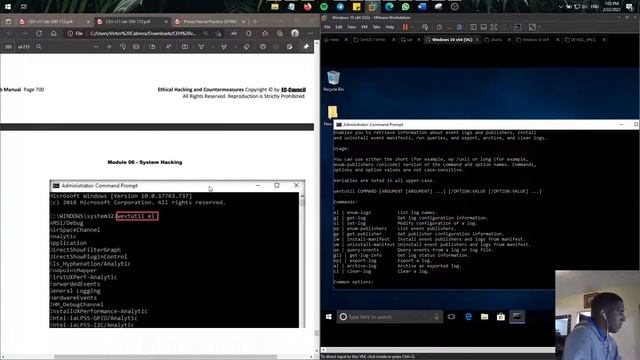
Task: Open the browser Home page icon
Action: coord(53,33)
